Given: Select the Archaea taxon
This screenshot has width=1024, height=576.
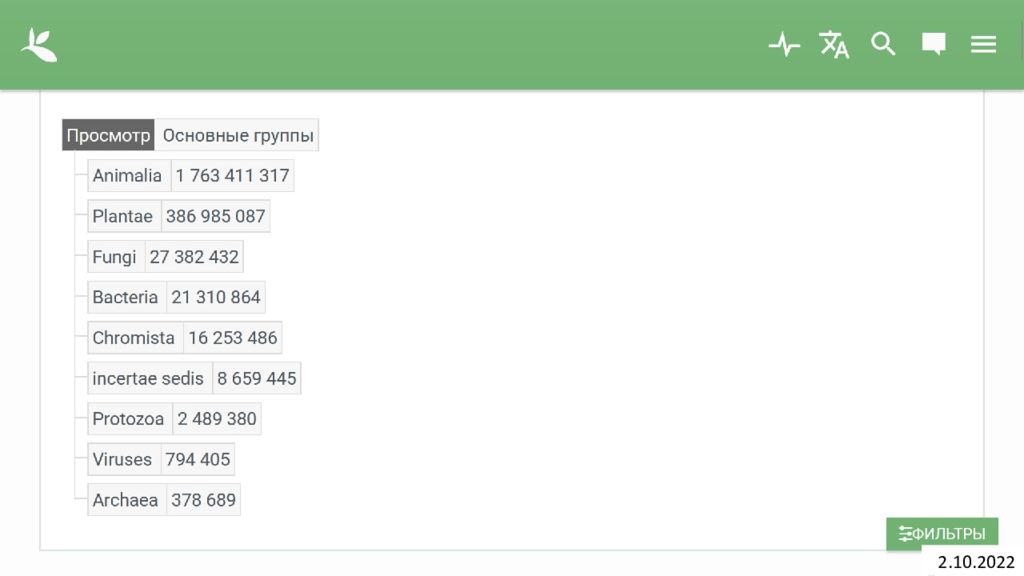Looking at the screenshot, I should tap(127, 500).
